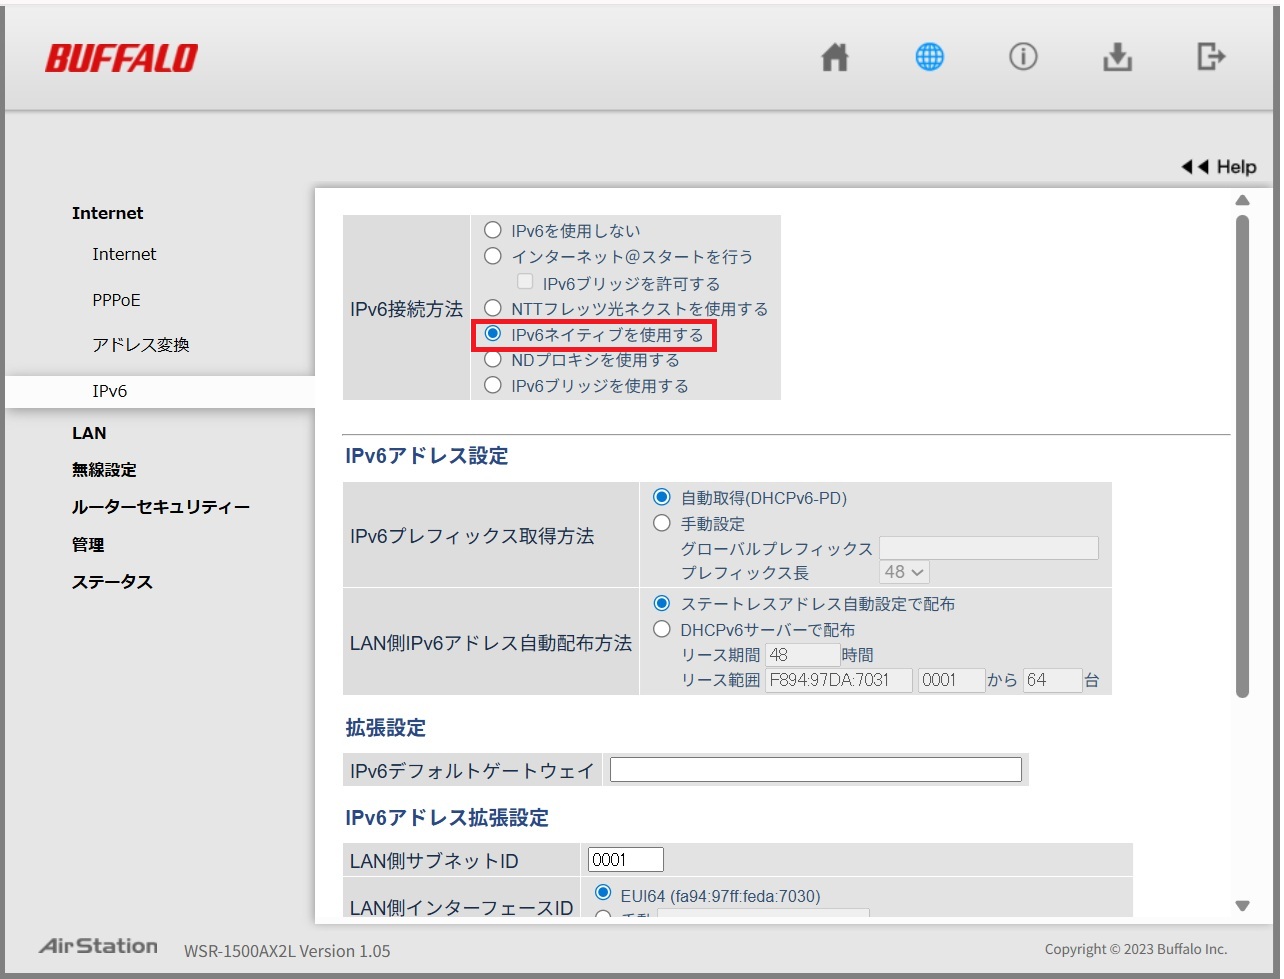Go to the Home icon
The height and width of the screenshot is (979, 1284).
835,58
